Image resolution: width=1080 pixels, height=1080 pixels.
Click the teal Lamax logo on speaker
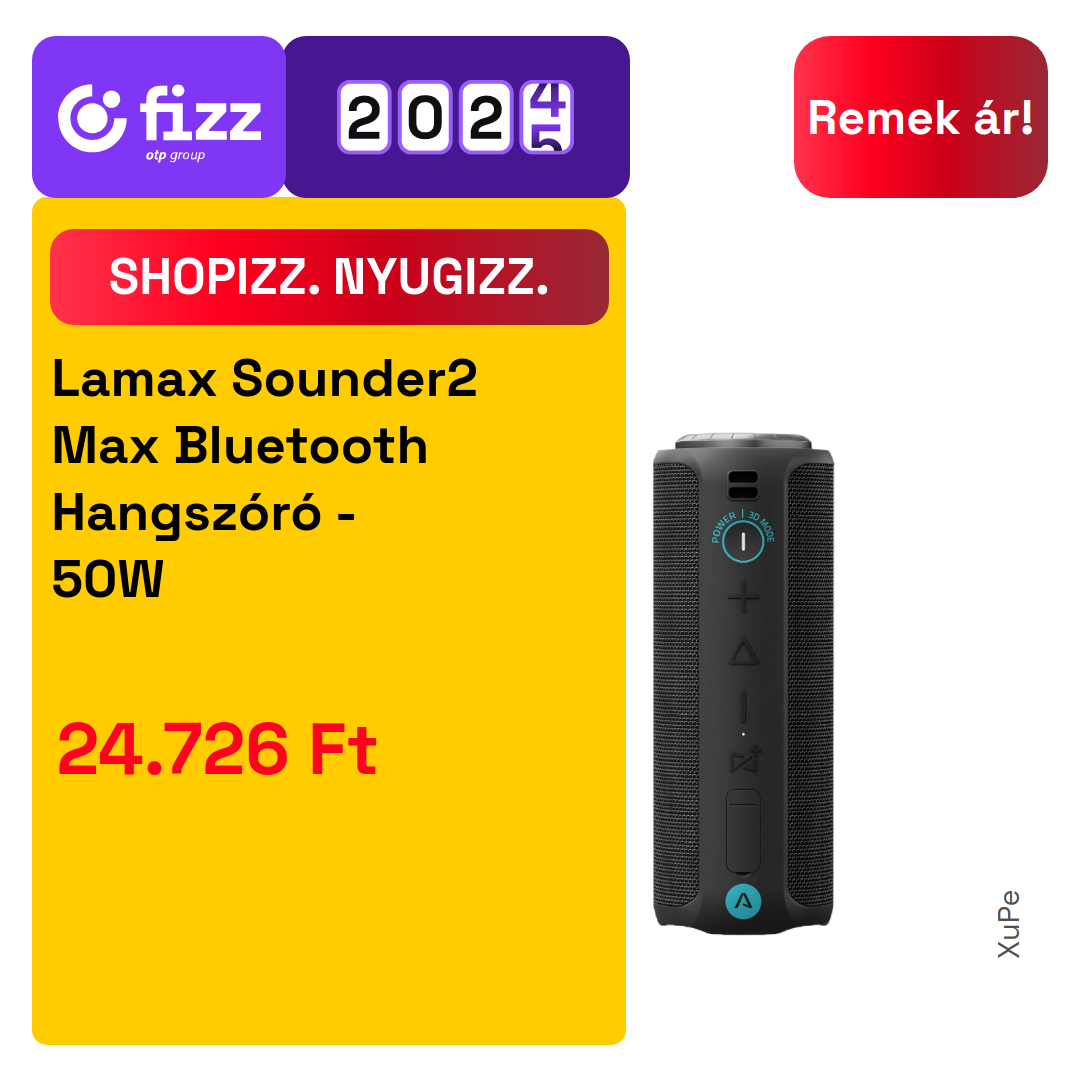tap(743, 901)
